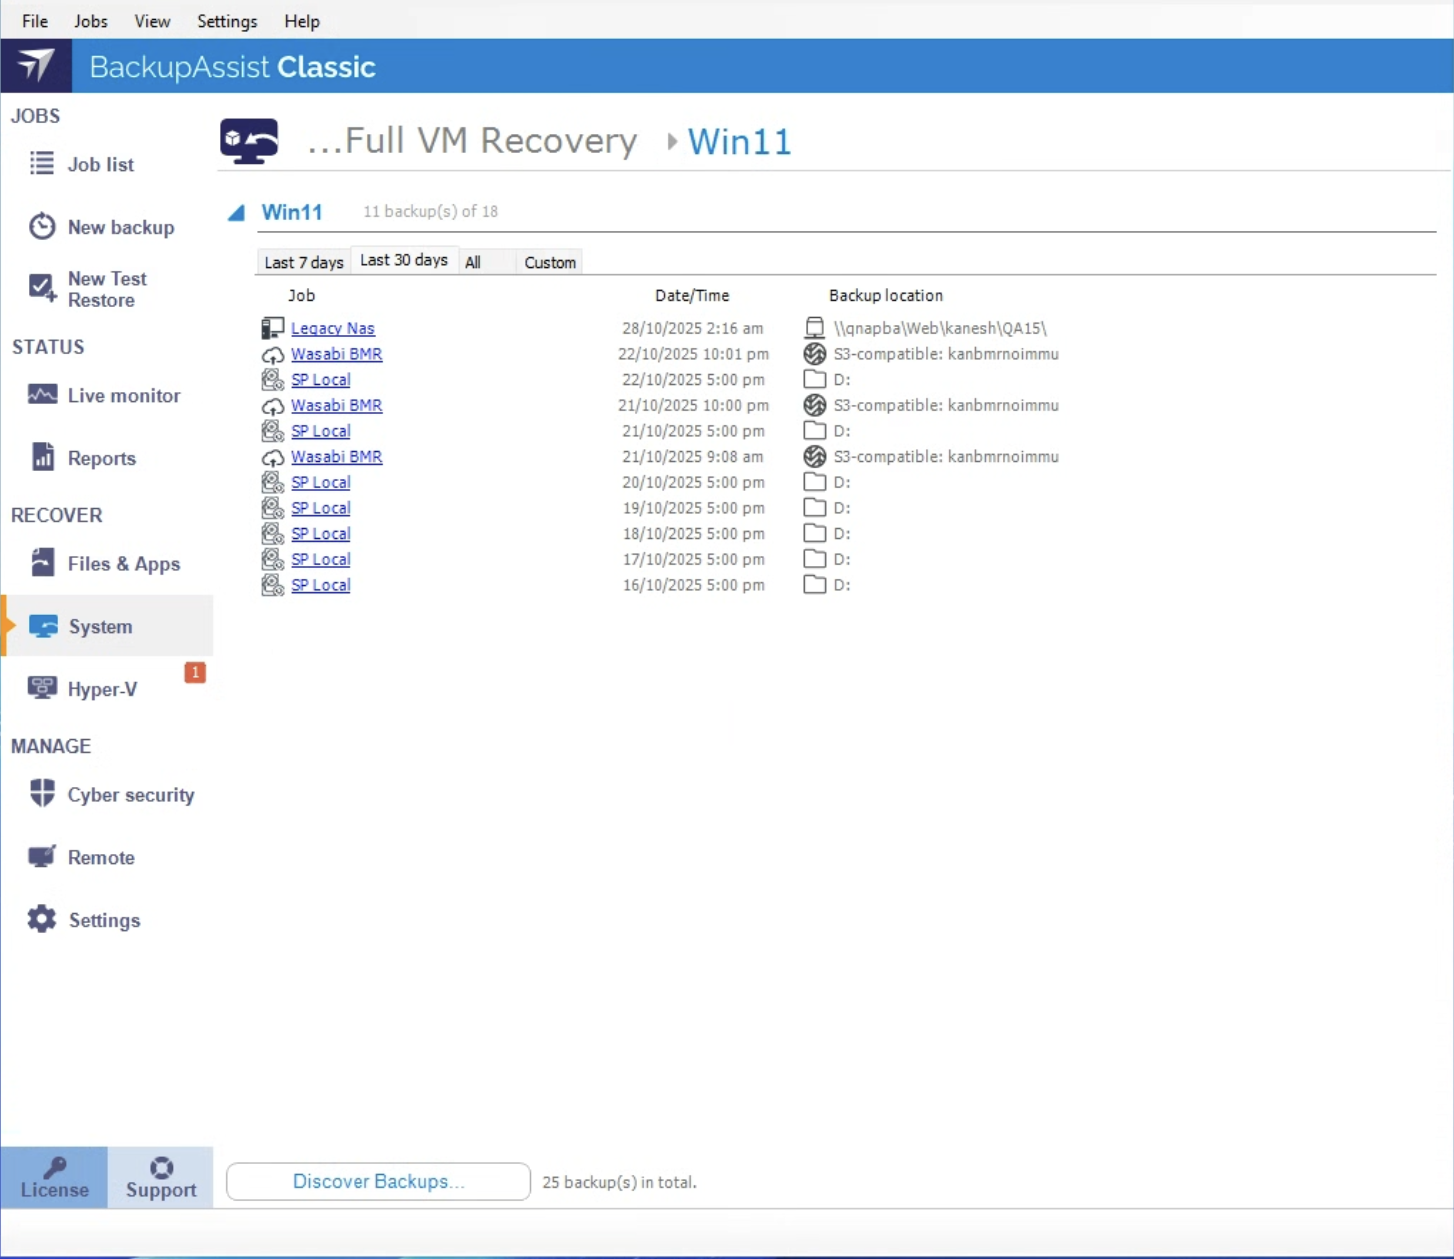Open Cyber security shield icon
Image resolution: width=1454 pixels, height=1259 pixels.
coord(42,794)
